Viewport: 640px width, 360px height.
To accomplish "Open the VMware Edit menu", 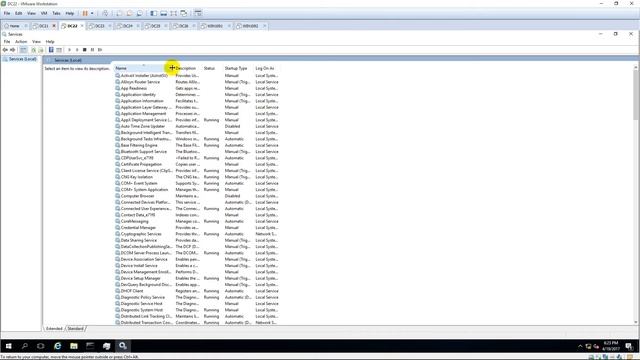I will click(19, 13).
